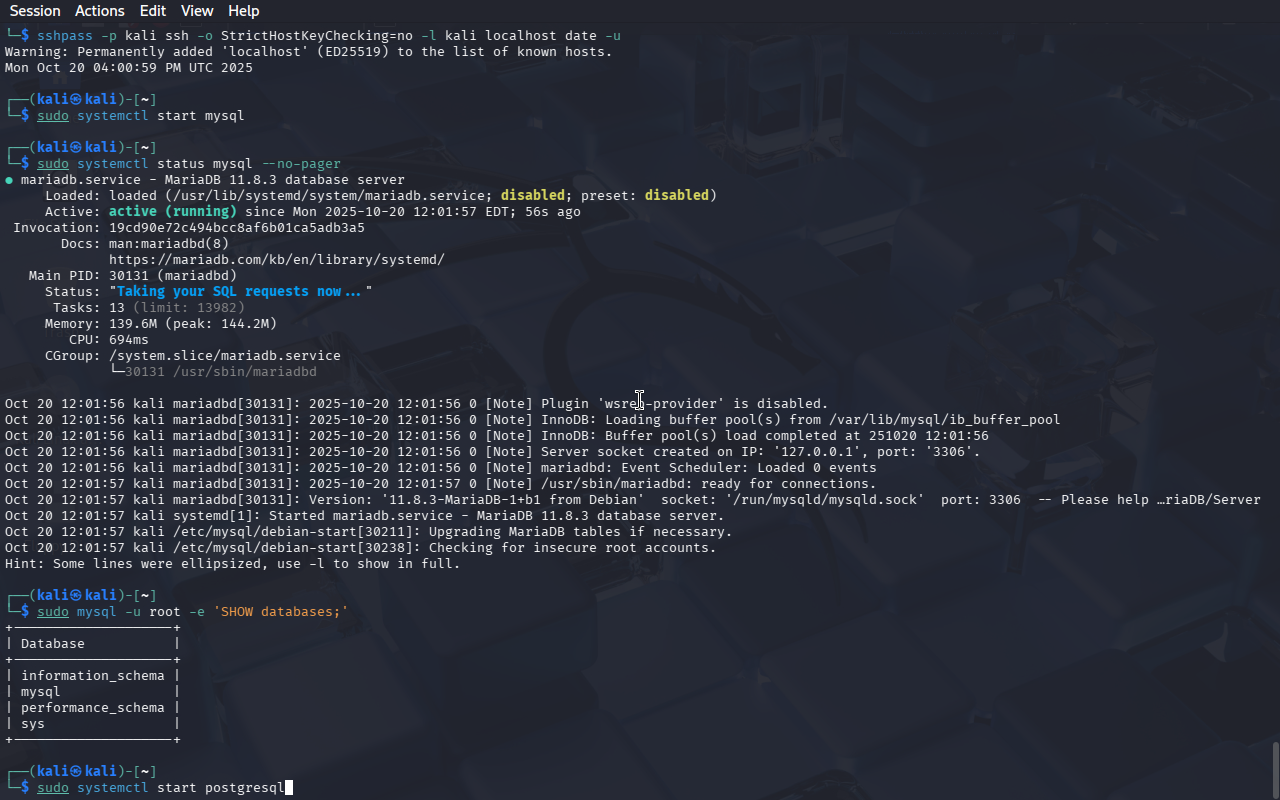This screenshot has width=1280, height=800.
Task: Open the Session menu
Action: pyautogui.click(x=35, y=11)
